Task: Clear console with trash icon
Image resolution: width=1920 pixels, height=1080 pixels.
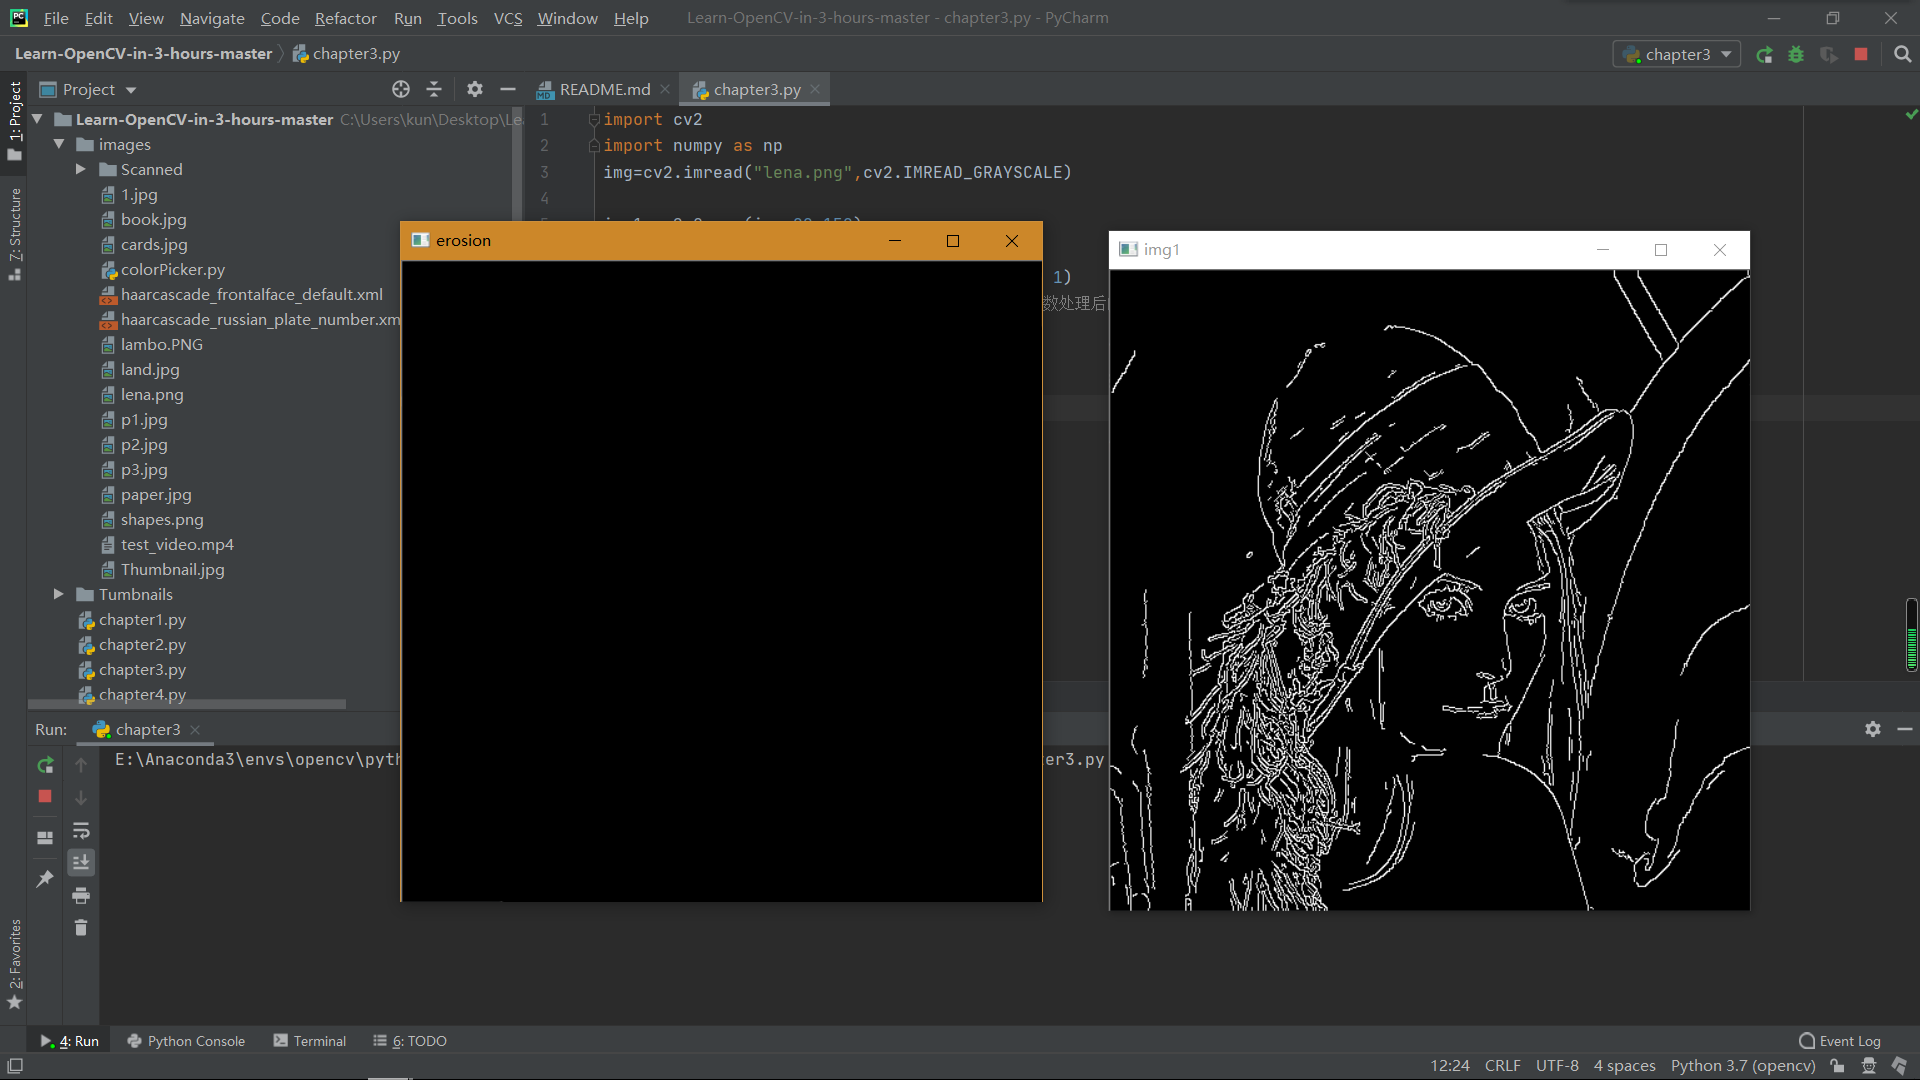Action: click(81, 928)
